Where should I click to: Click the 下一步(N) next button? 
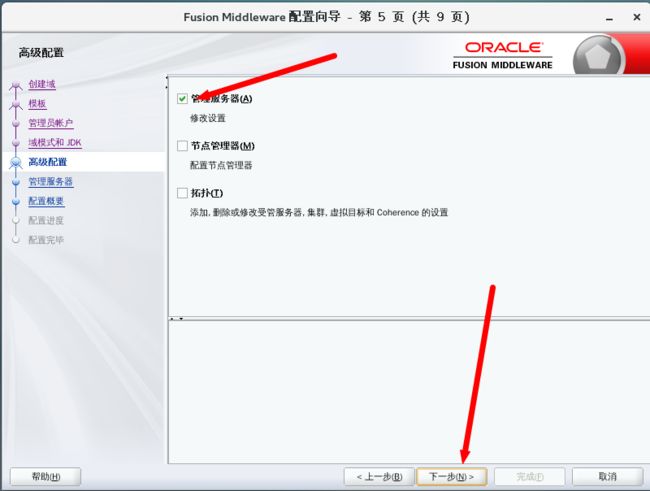coord(451,477)
